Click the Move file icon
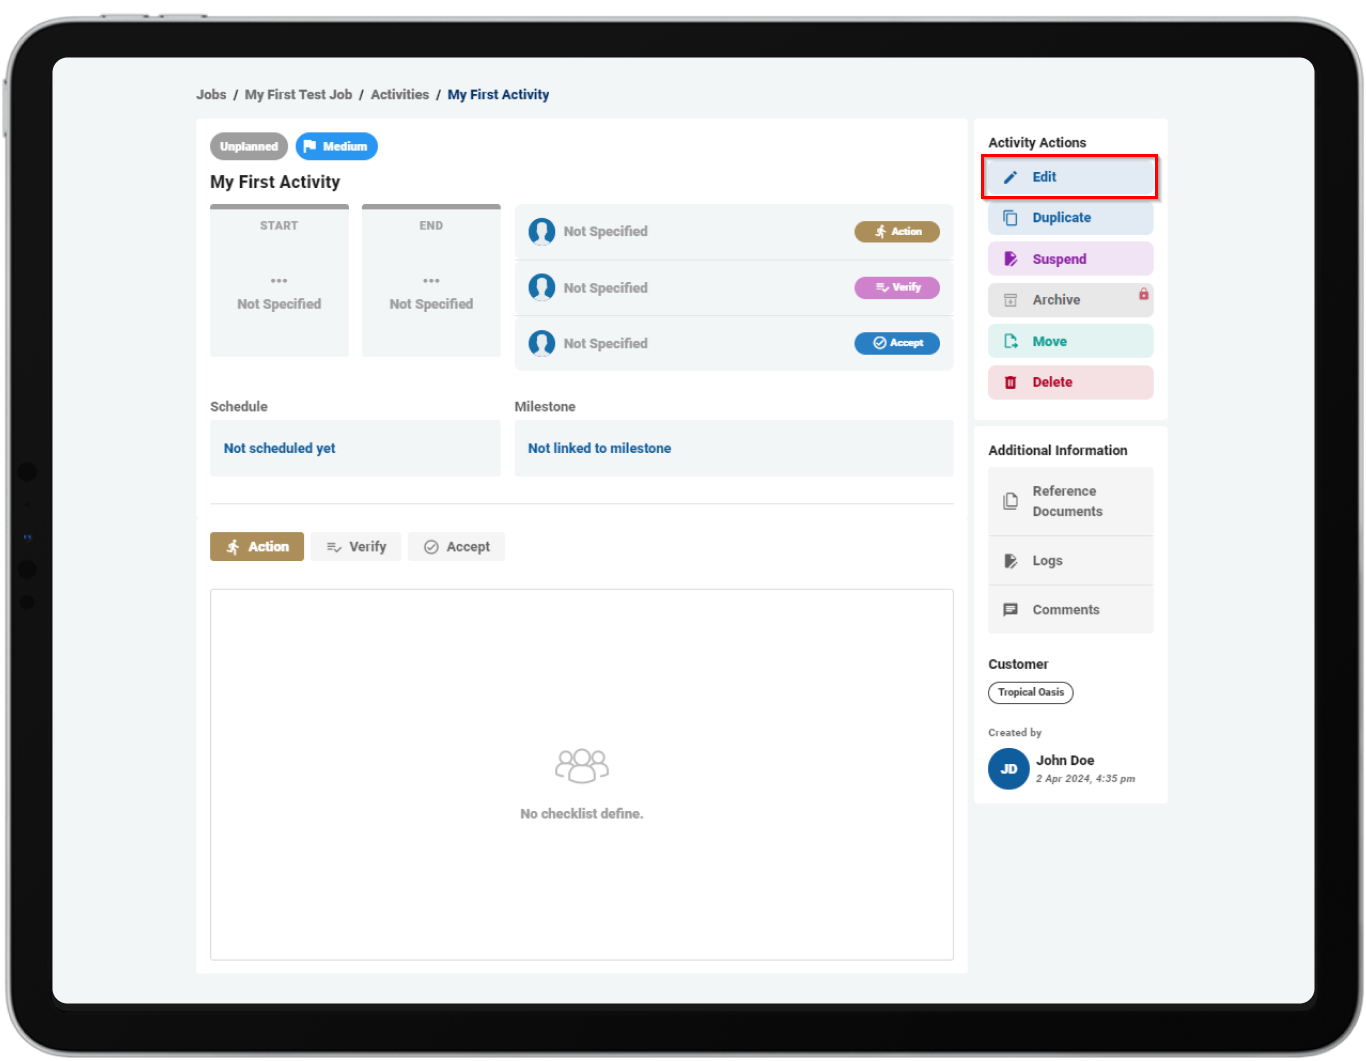The height and width of the screenshot is (1061, 1366). tap(1010, 341)
